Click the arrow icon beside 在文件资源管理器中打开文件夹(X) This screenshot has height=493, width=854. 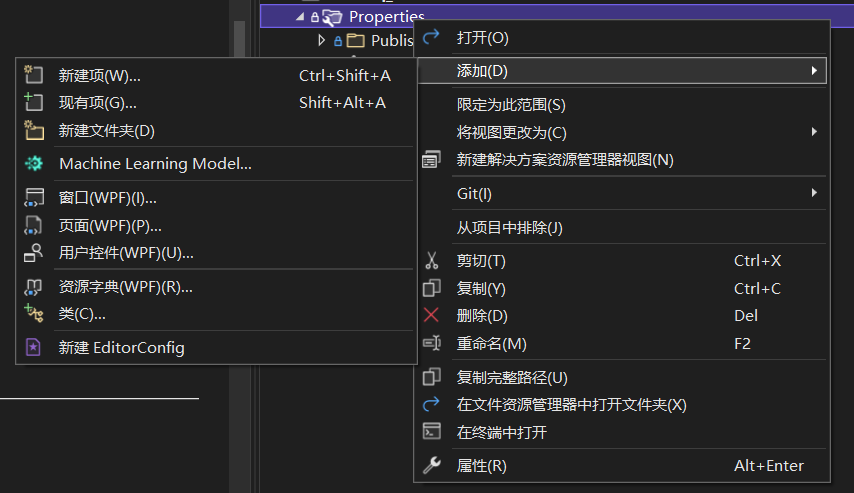[431, 404]
